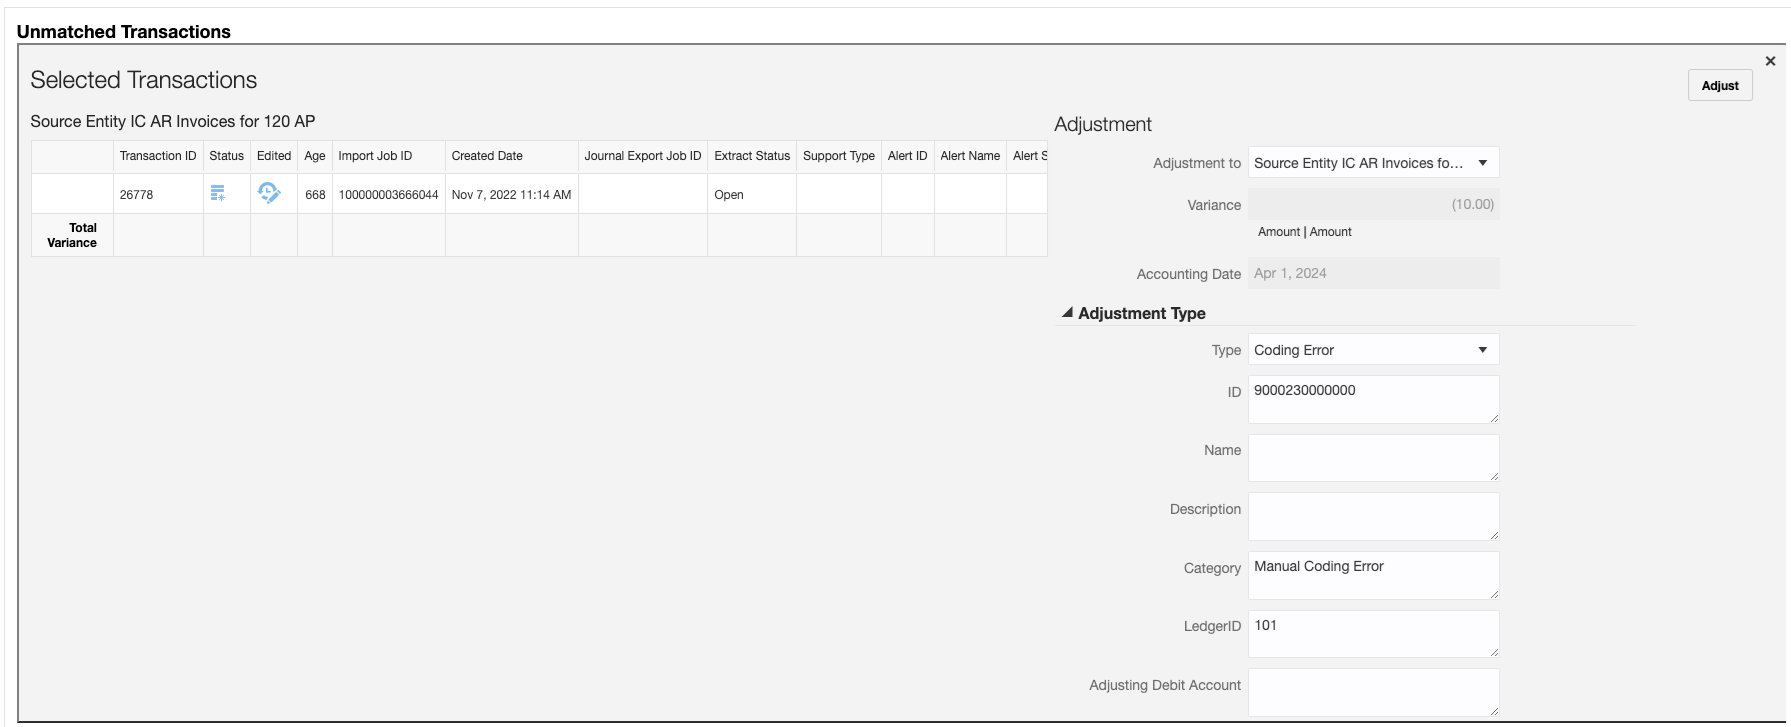Image resolution: width=1791 pixels, height=727 pixels.
Task: Click the age value 668
Action: tap(315, 195)
